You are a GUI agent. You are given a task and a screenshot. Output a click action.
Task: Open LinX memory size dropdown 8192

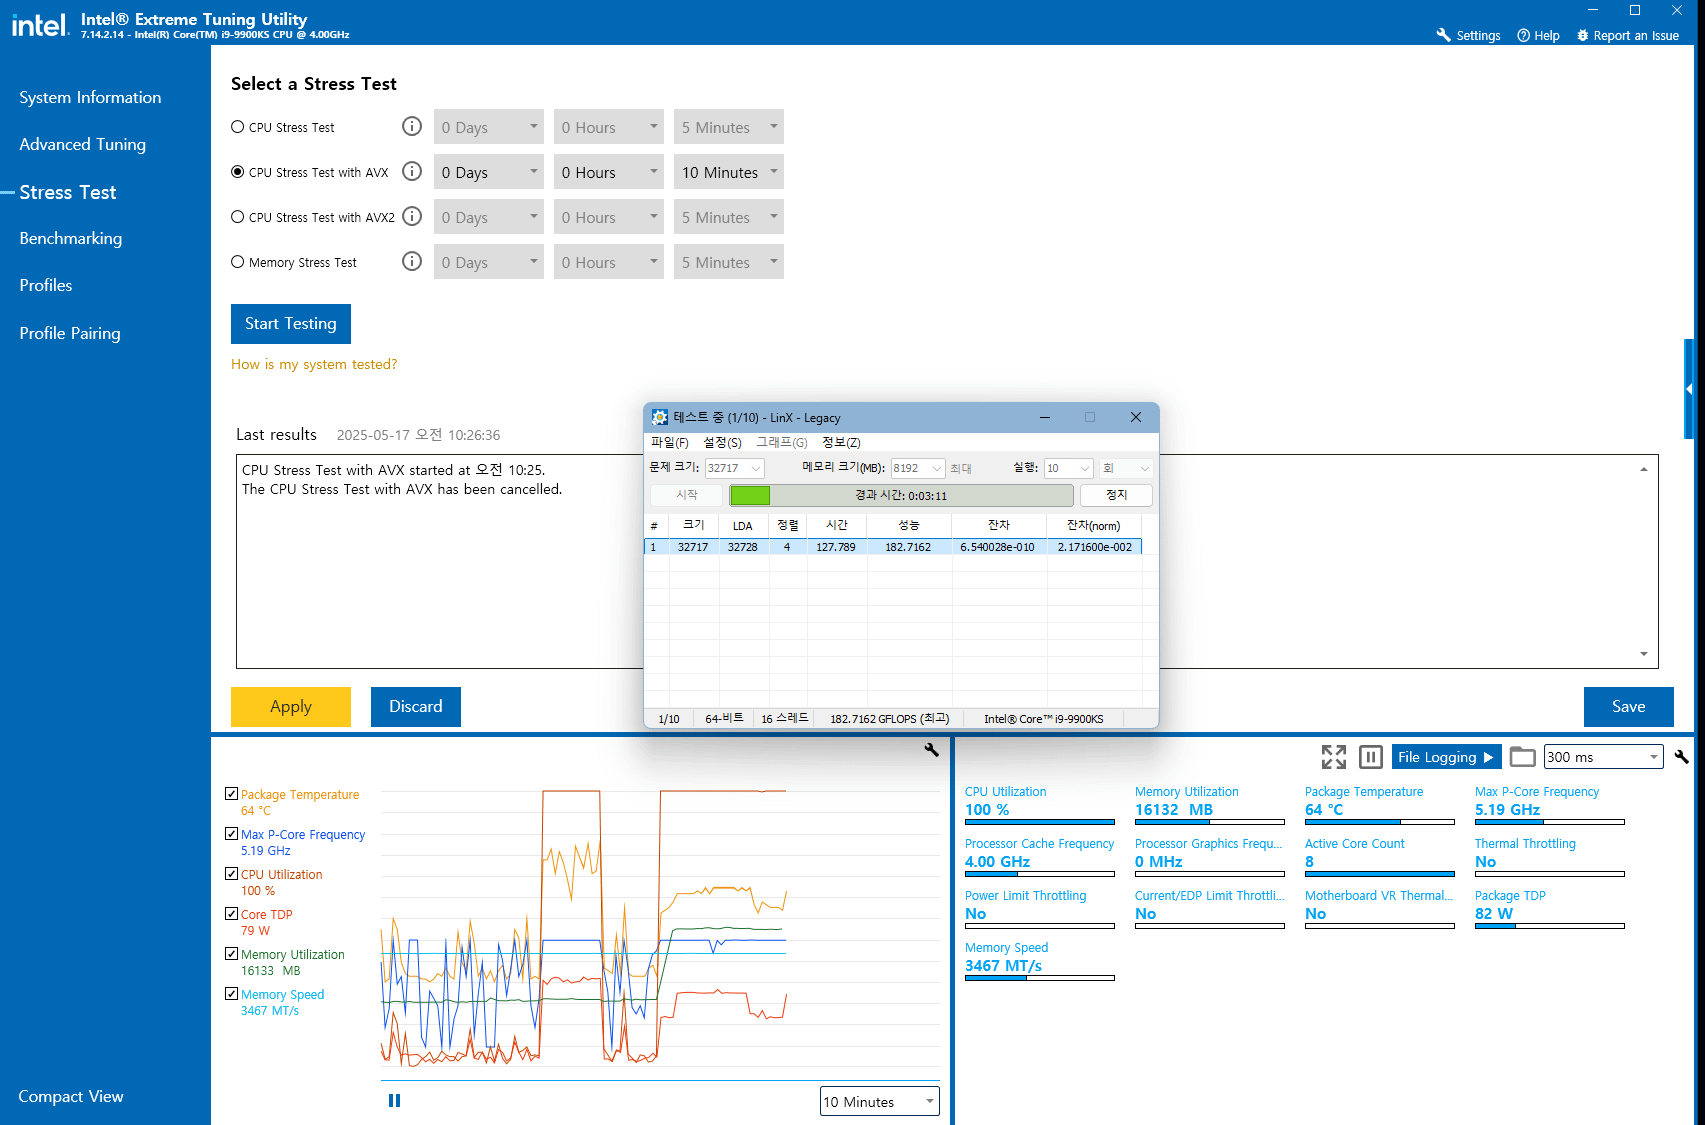(x=918, y=468)
